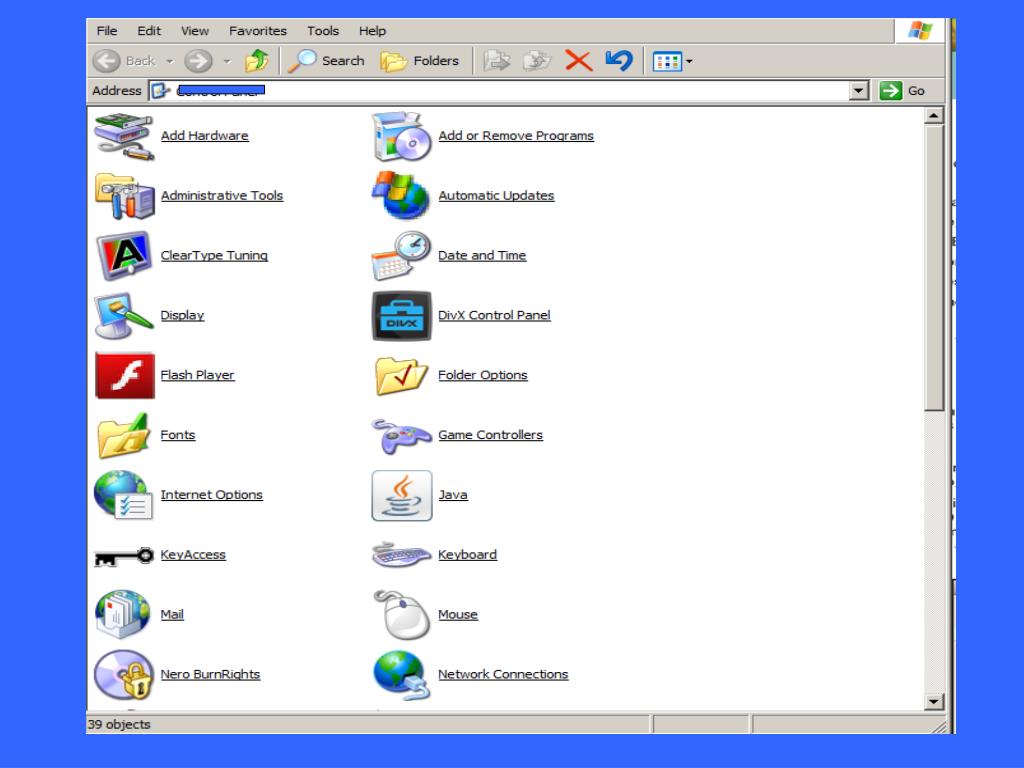Go up one folder level
The height and width of the screenshot is (768, 1024).
coord(257,61)
